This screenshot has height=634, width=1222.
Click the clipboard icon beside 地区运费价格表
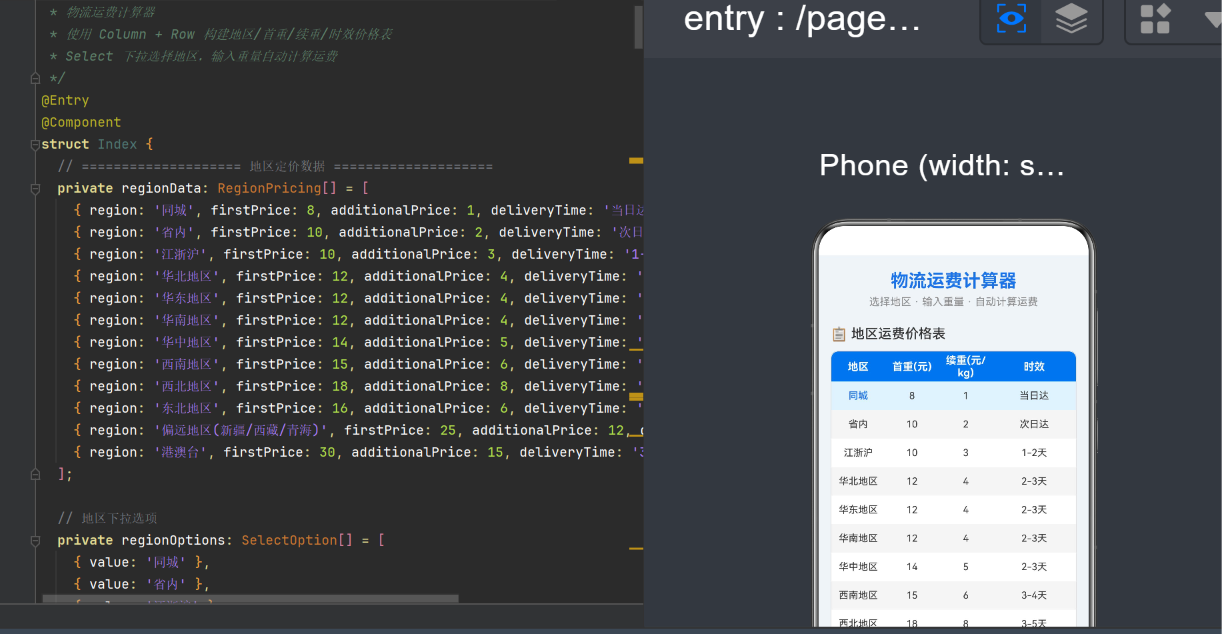[x=839, y=334]
